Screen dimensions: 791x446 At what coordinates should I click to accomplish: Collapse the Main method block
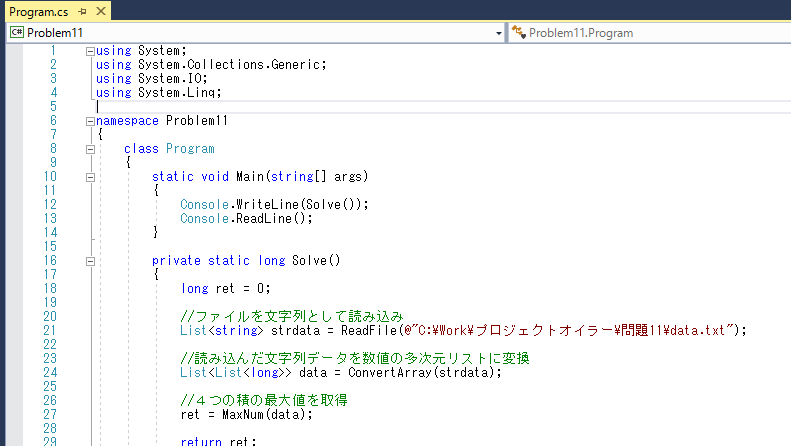click(x=90, y=177)
